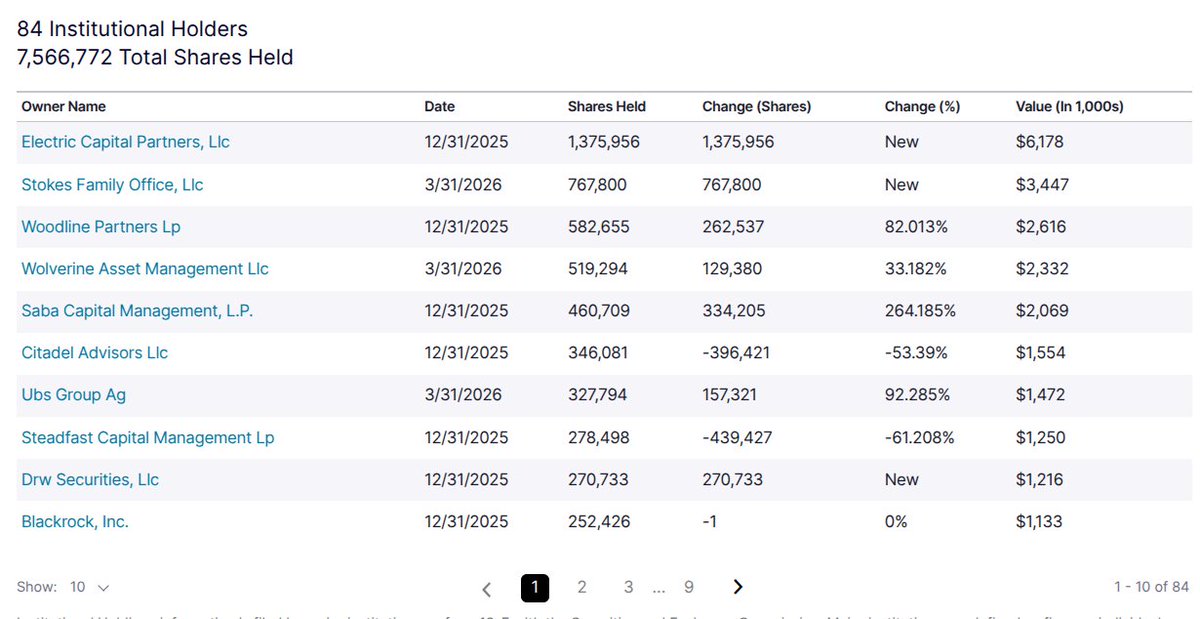Open Stokes Family Office, Llc link
This screenshot has width=1200, height=619.
[x=112, y=184]
